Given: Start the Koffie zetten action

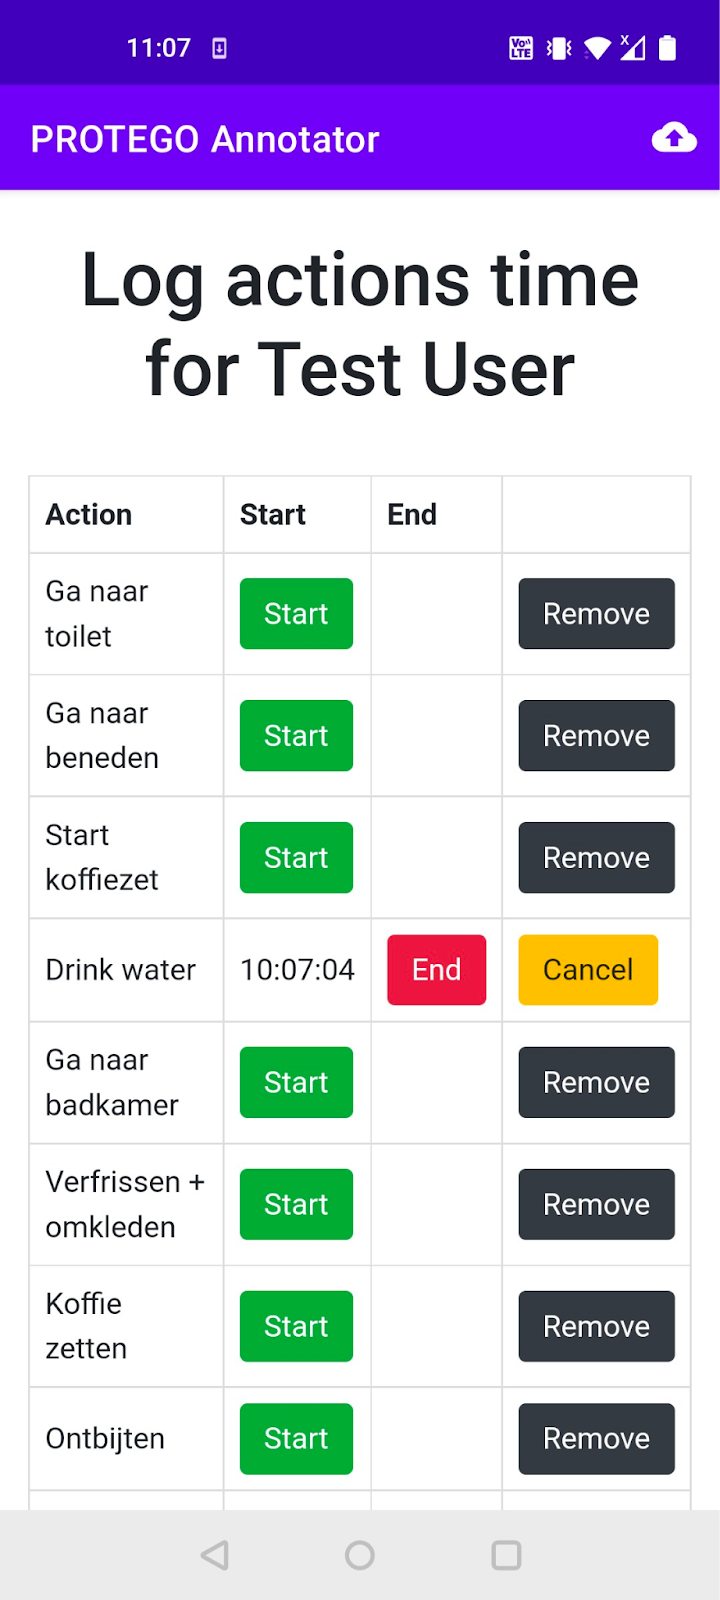Looking at the screenshot, I should [296, 1326].
